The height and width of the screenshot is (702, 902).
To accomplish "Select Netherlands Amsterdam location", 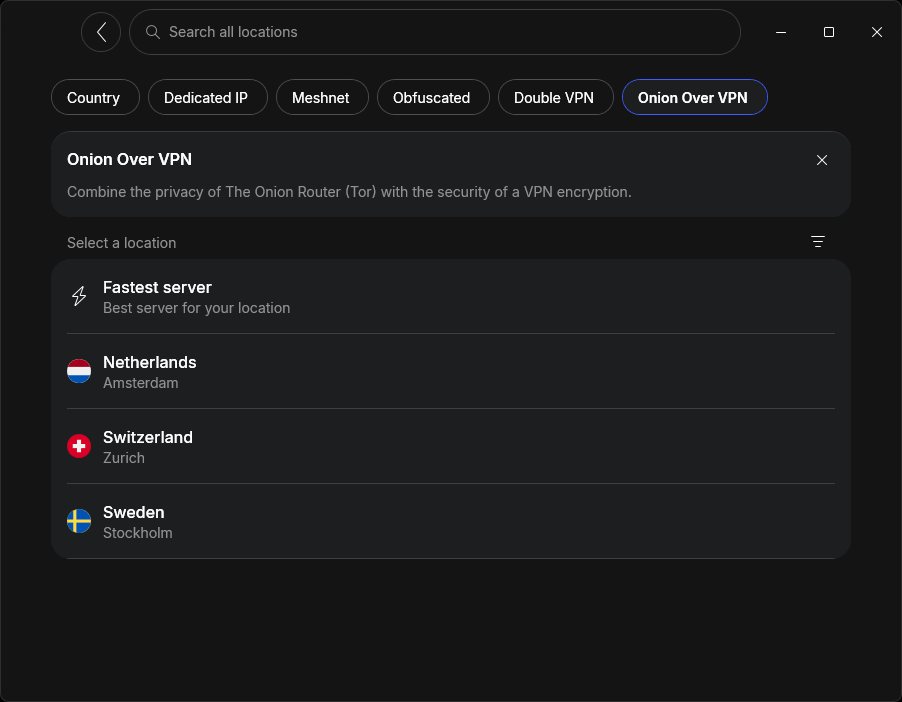I will click(450, 371).
